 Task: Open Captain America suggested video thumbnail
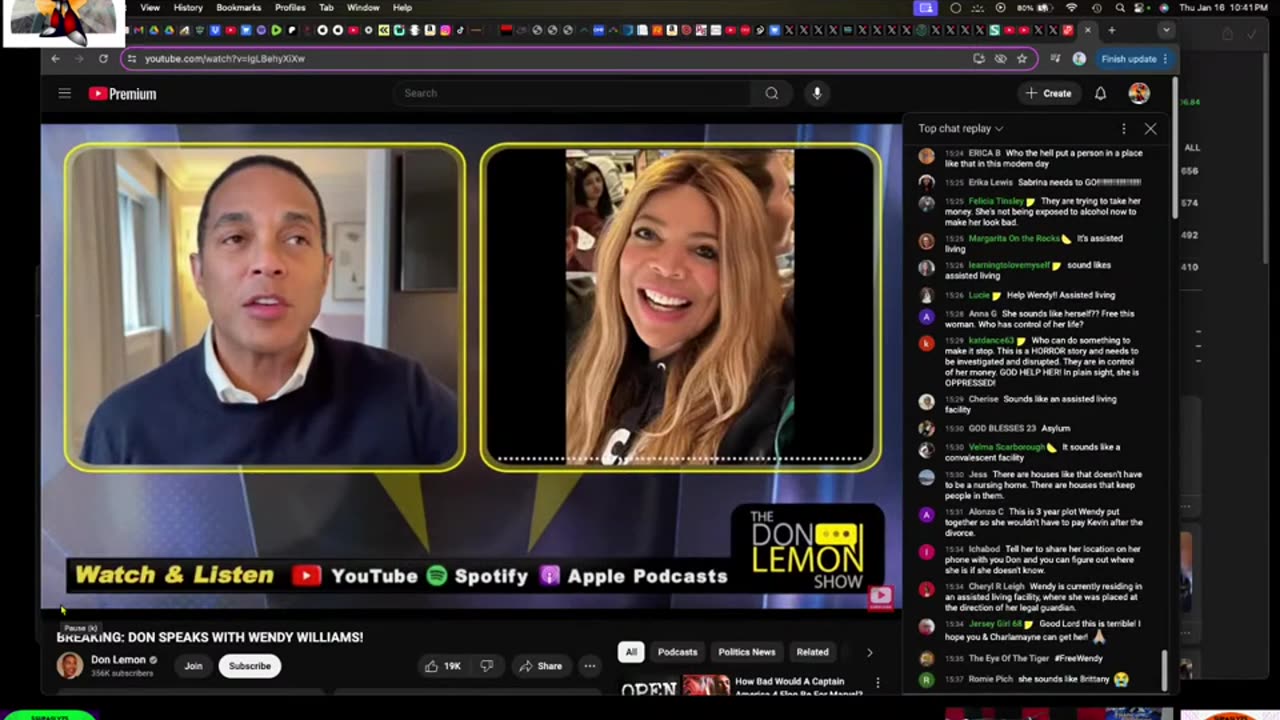705,686
